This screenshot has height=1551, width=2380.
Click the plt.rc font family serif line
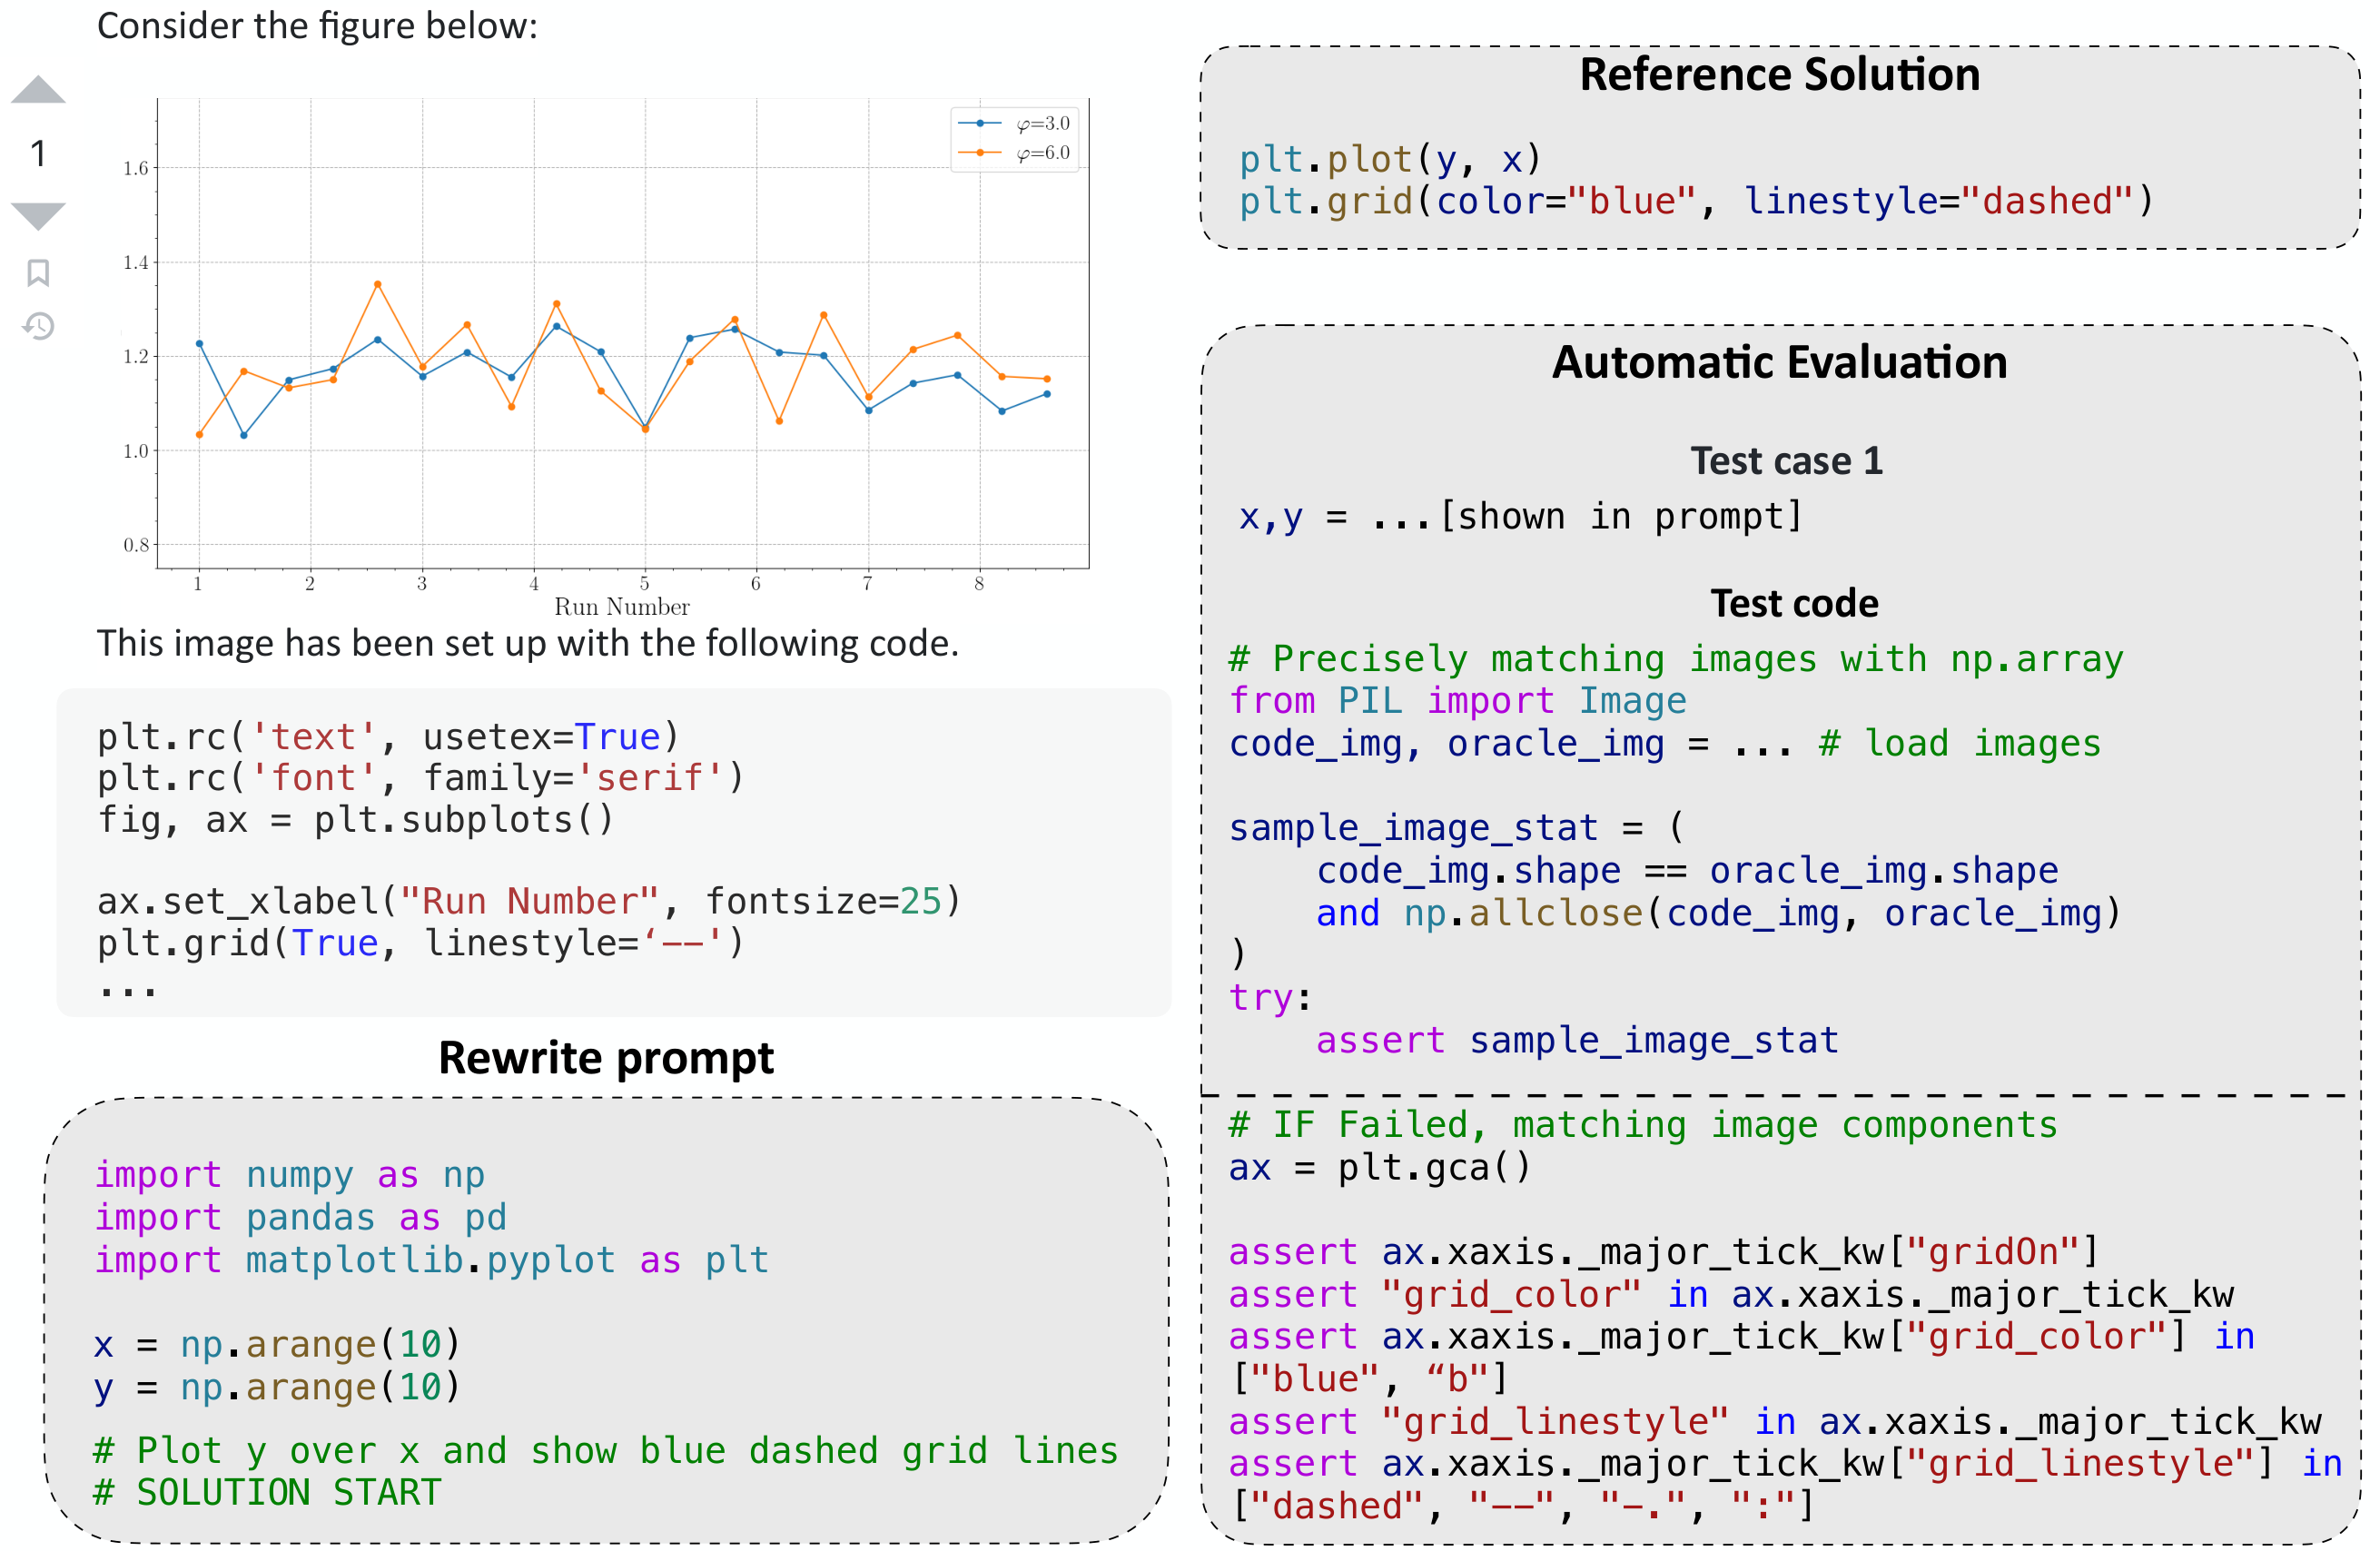[421, 778]
